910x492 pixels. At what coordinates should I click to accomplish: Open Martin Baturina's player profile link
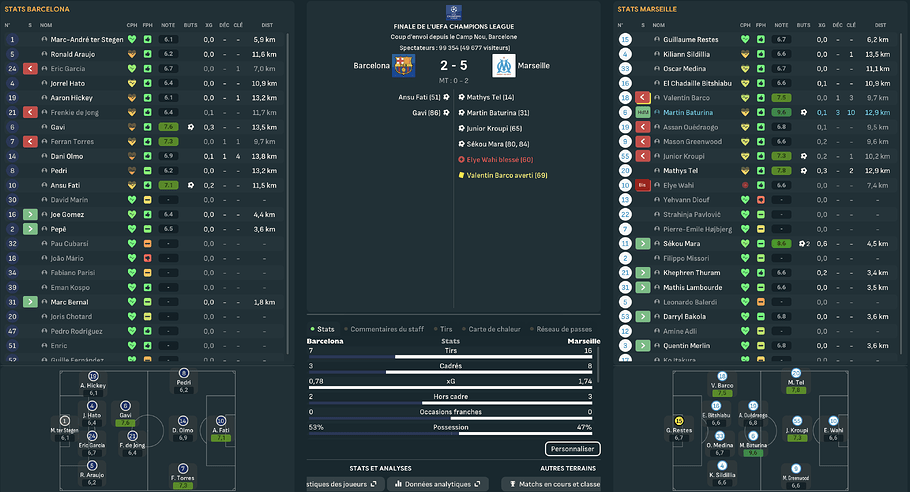tap(688, 113)
